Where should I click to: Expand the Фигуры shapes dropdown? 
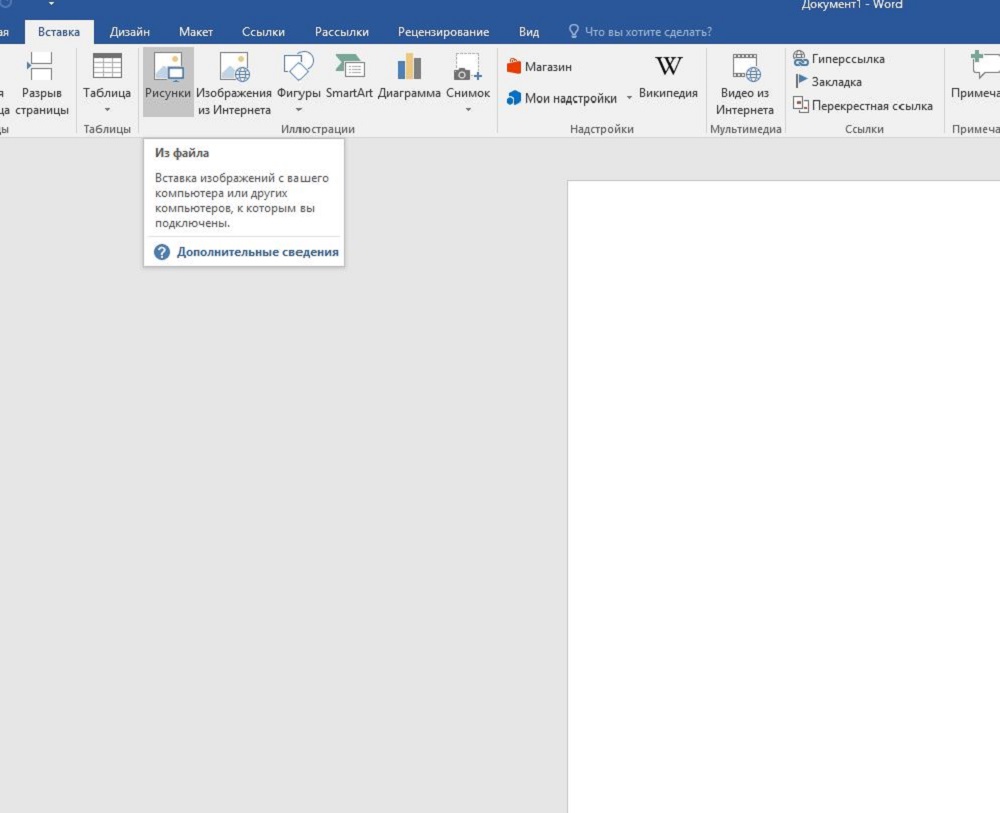pyautogui.click(x=298, y=109)
